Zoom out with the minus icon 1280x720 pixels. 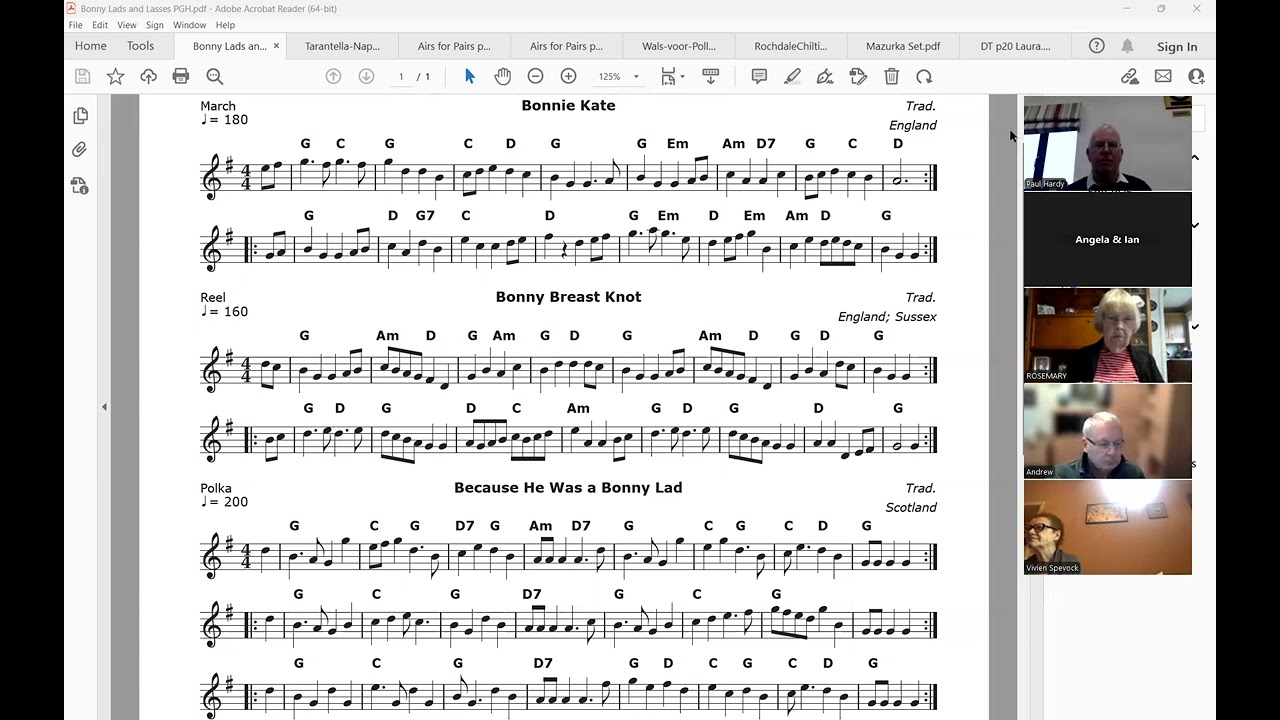point(535,76)
